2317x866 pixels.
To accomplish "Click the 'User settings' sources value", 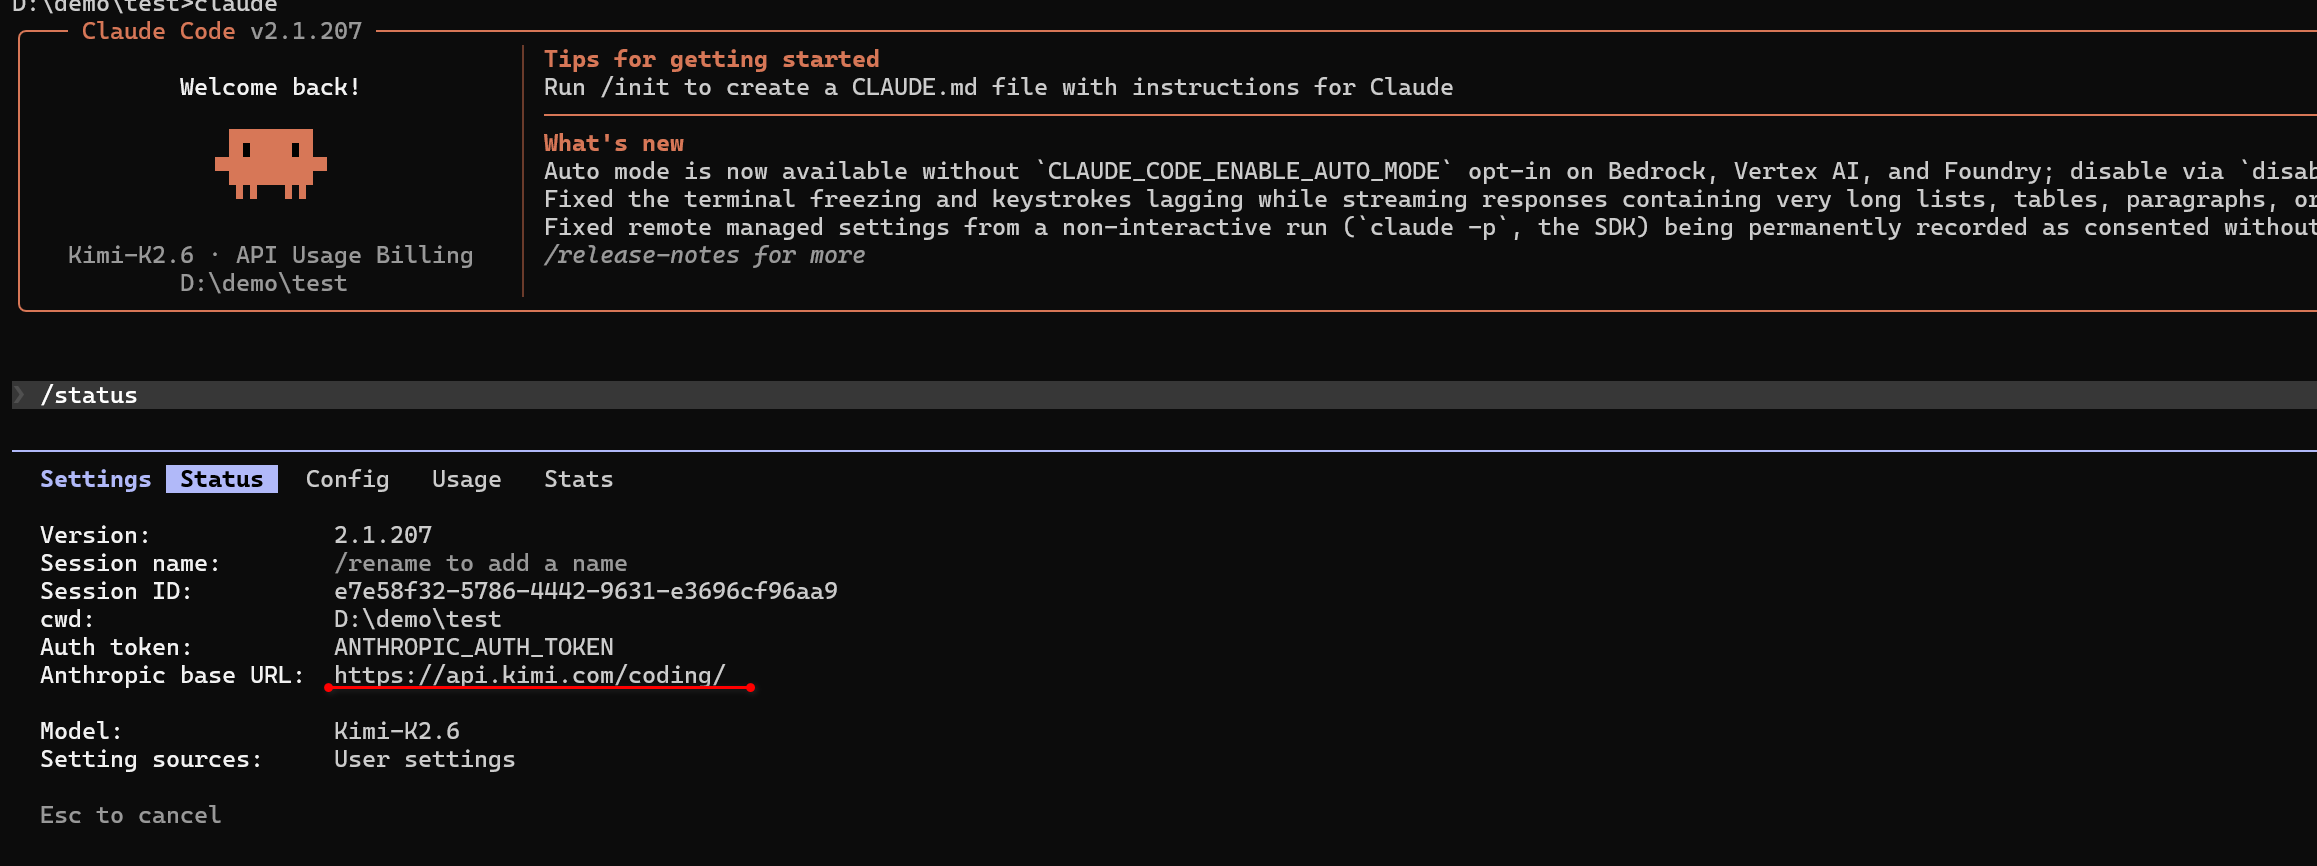I will click(x=425, y=759).
